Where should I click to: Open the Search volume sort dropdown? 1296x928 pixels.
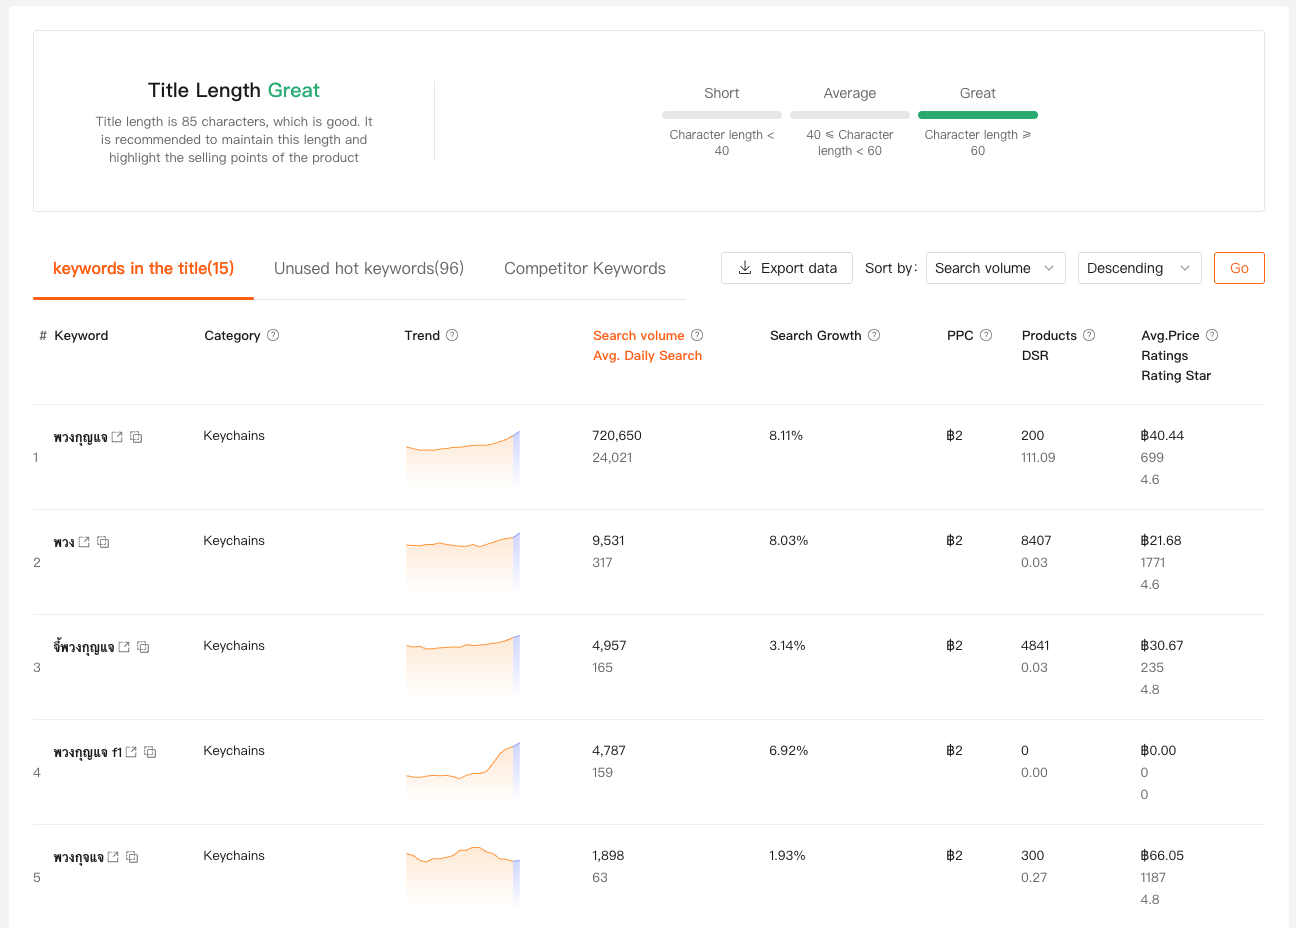click(x=995, y=268)
